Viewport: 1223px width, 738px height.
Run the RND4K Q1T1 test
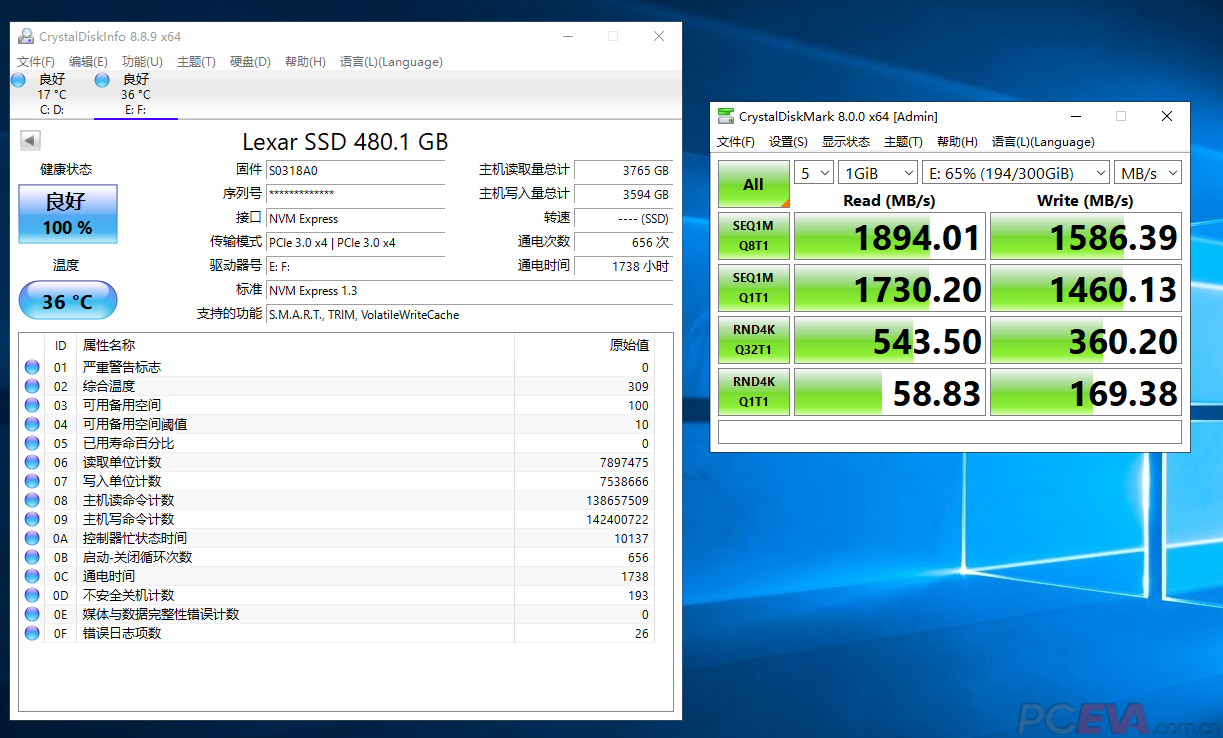tap(753, 392)
